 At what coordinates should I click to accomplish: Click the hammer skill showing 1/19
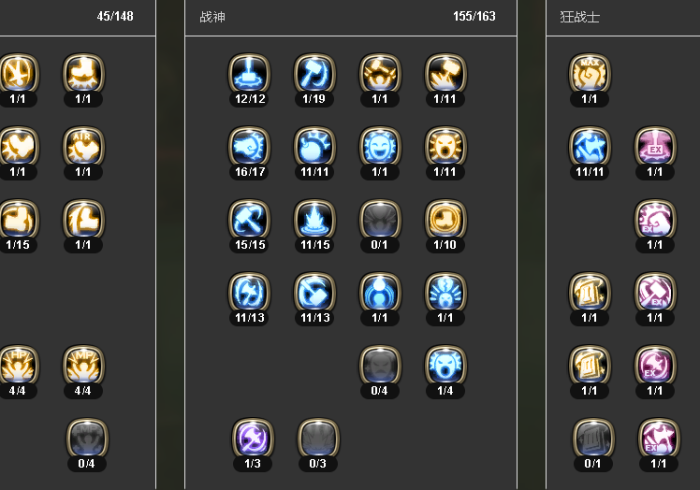tap(315, 74)
